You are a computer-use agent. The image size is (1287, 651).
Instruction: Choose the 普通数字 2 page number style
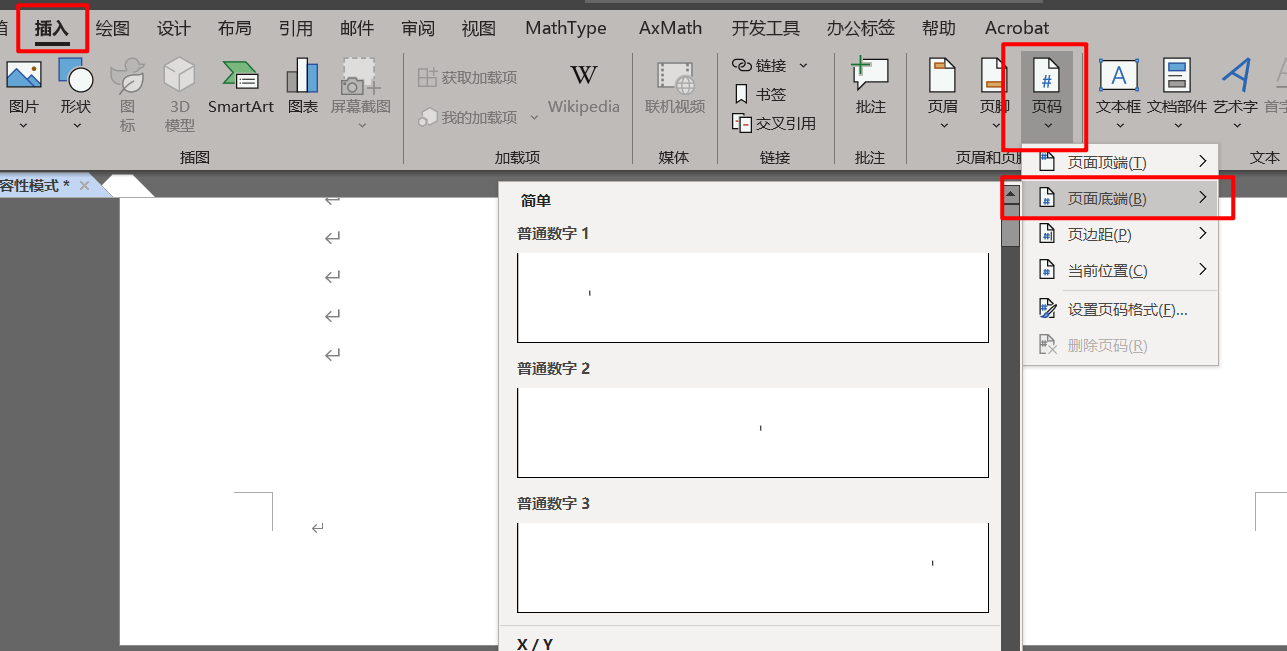click(x=753, y=432)
